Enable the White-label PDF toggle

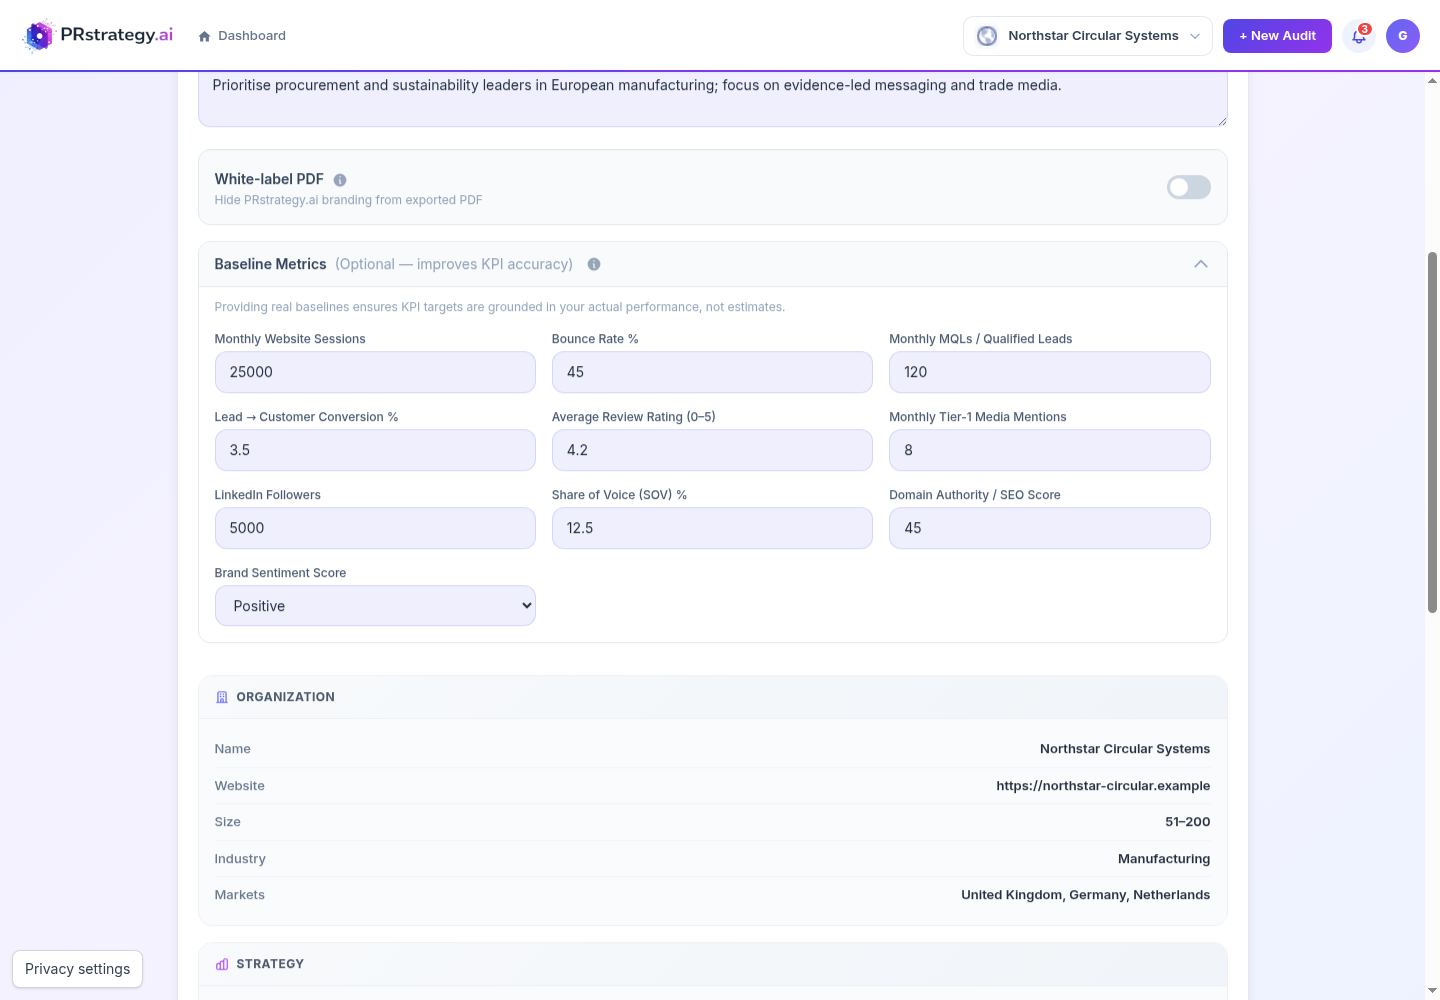1189,187
